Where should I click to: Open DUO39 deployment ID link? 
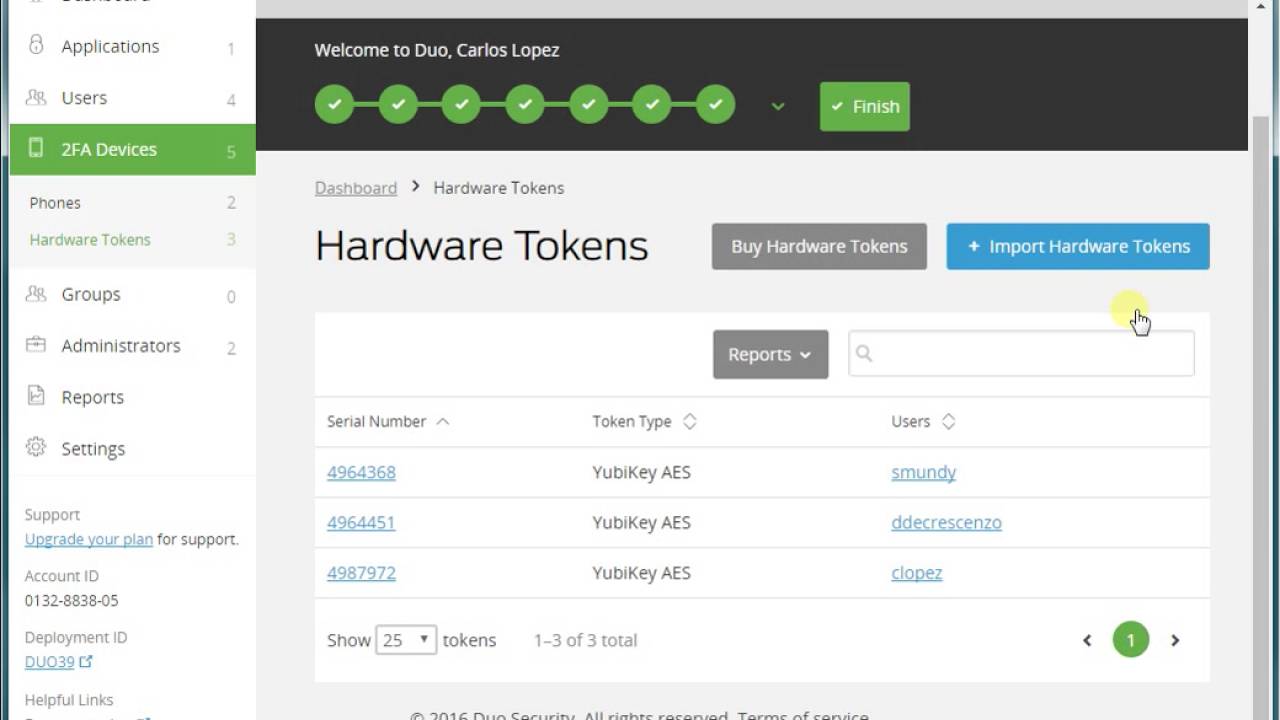49,661
